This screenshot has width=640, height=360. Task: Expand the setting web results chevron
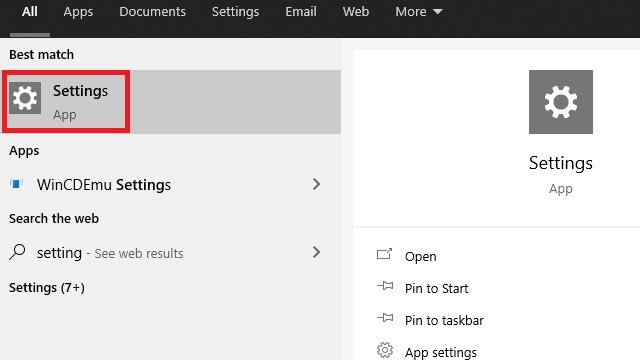[316, 252]
